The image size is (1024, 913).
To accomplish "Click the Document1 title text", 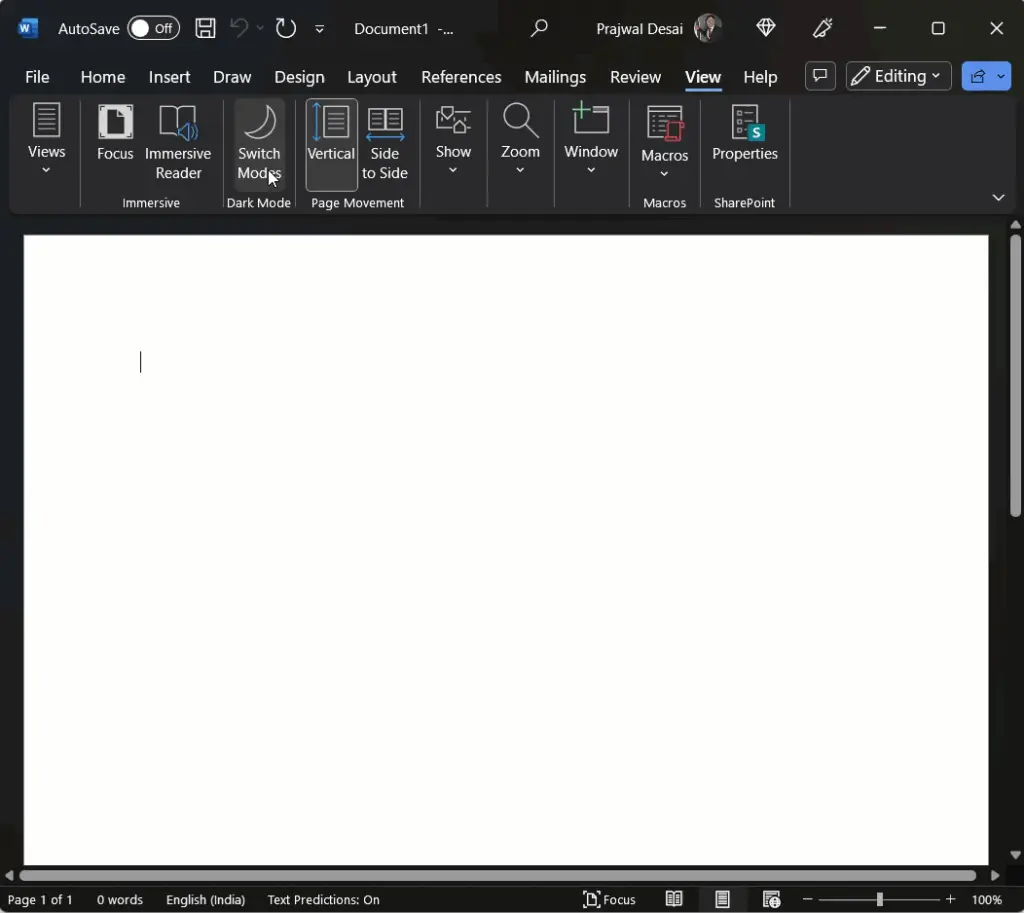I will pyautogui.click(x=391, y=29).
